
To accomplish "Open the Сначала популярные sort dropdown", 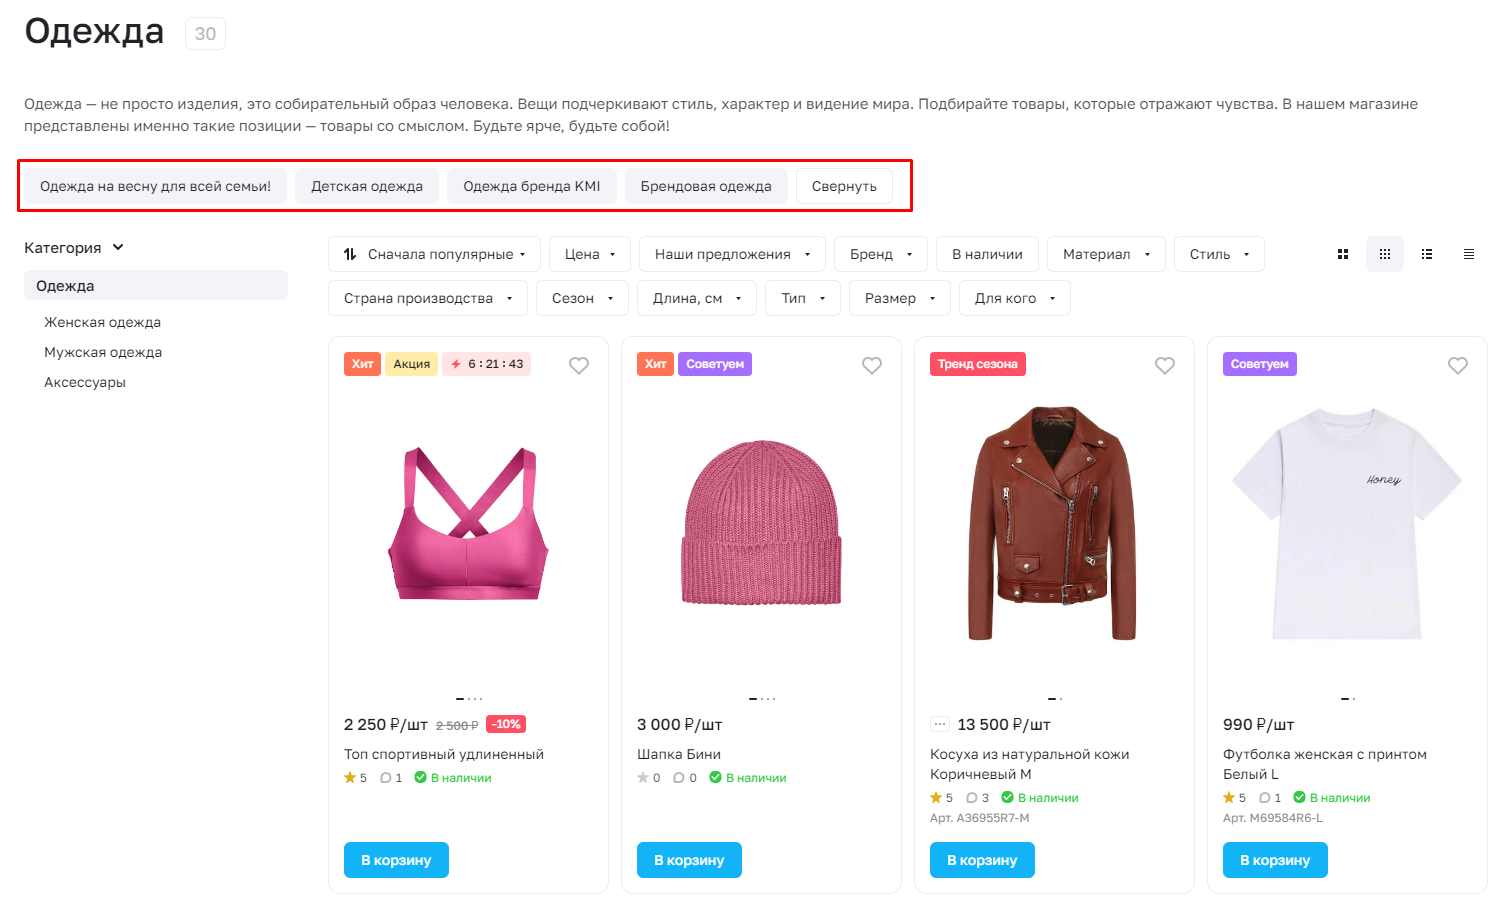I will [434, 254].
